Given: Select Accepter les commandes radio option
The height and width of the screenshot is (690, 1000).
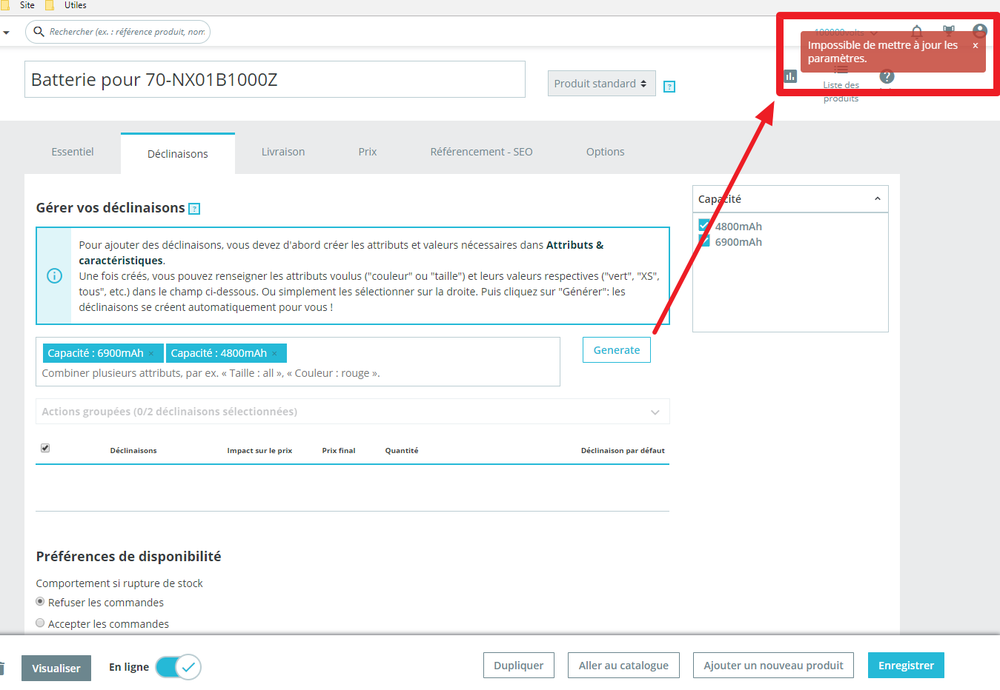Looking at the screenshot, I should point(40,622).
